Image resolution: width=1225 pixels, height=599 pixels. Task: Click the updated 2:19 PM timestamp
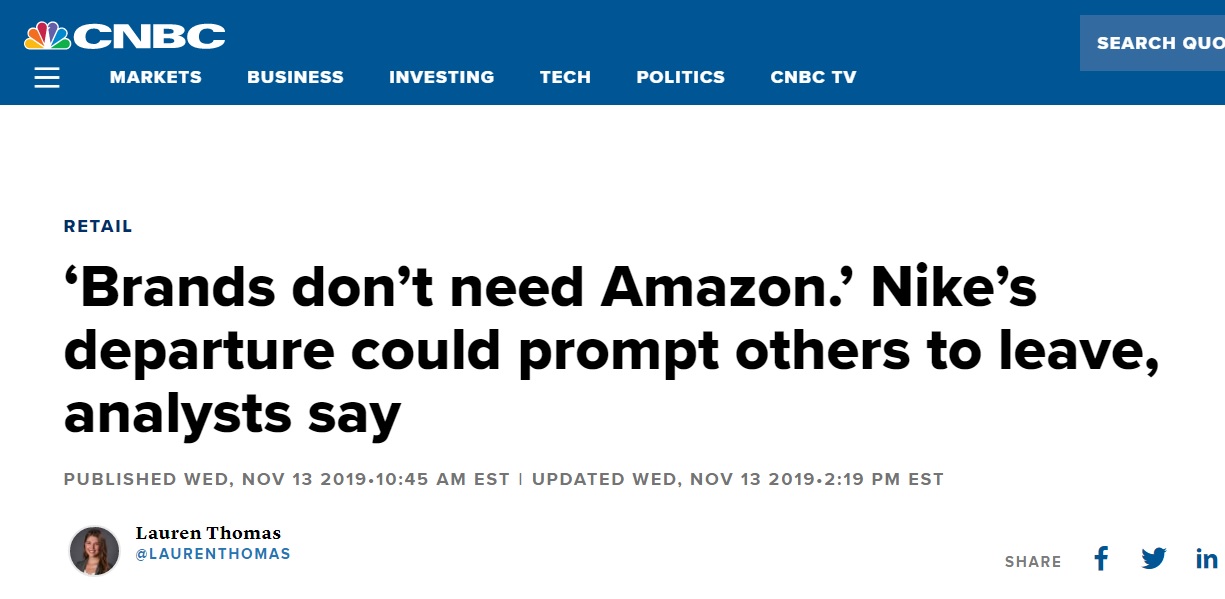click(738, 479)
